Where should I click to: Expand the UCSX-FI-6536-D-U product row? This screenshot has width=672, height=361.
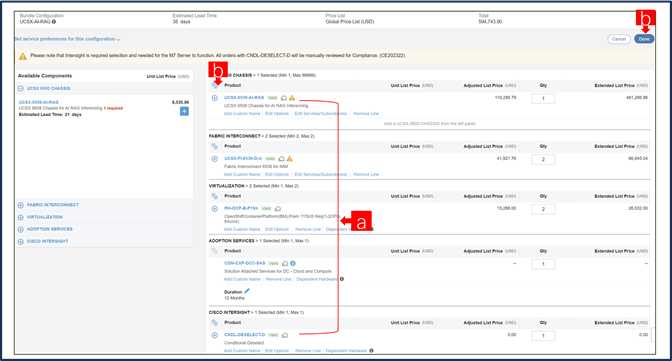[215, 159]
